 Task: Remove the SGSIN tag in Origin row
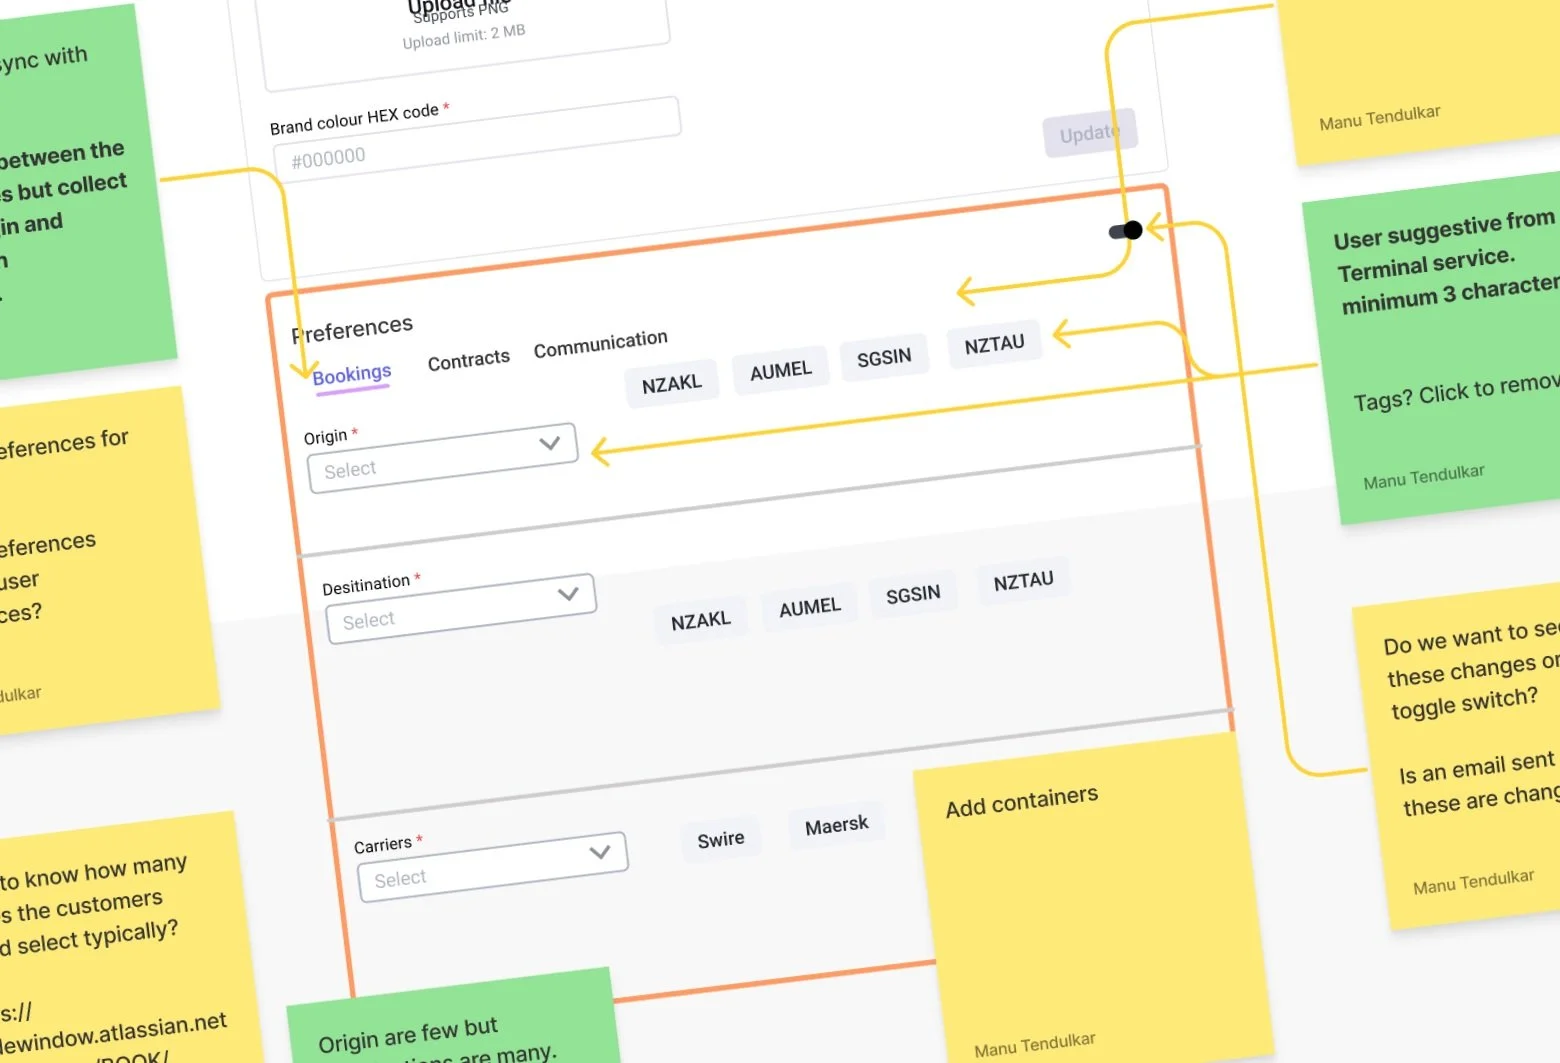click(x=884, y=357)
